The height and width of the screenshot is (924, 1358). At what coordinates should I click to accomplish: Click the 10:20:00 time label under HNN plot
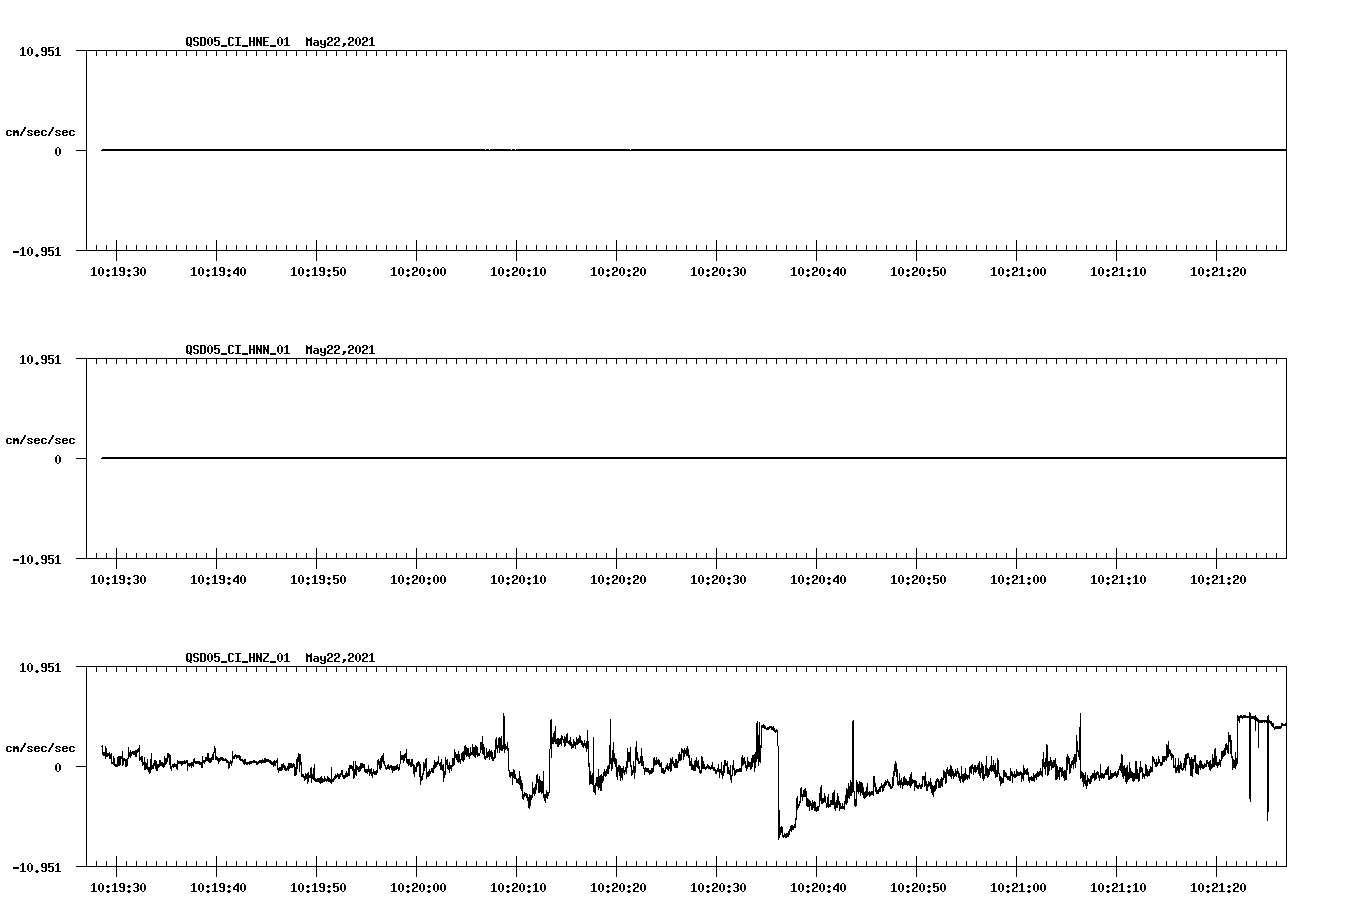pyautogui.click(x=418, y=579)
